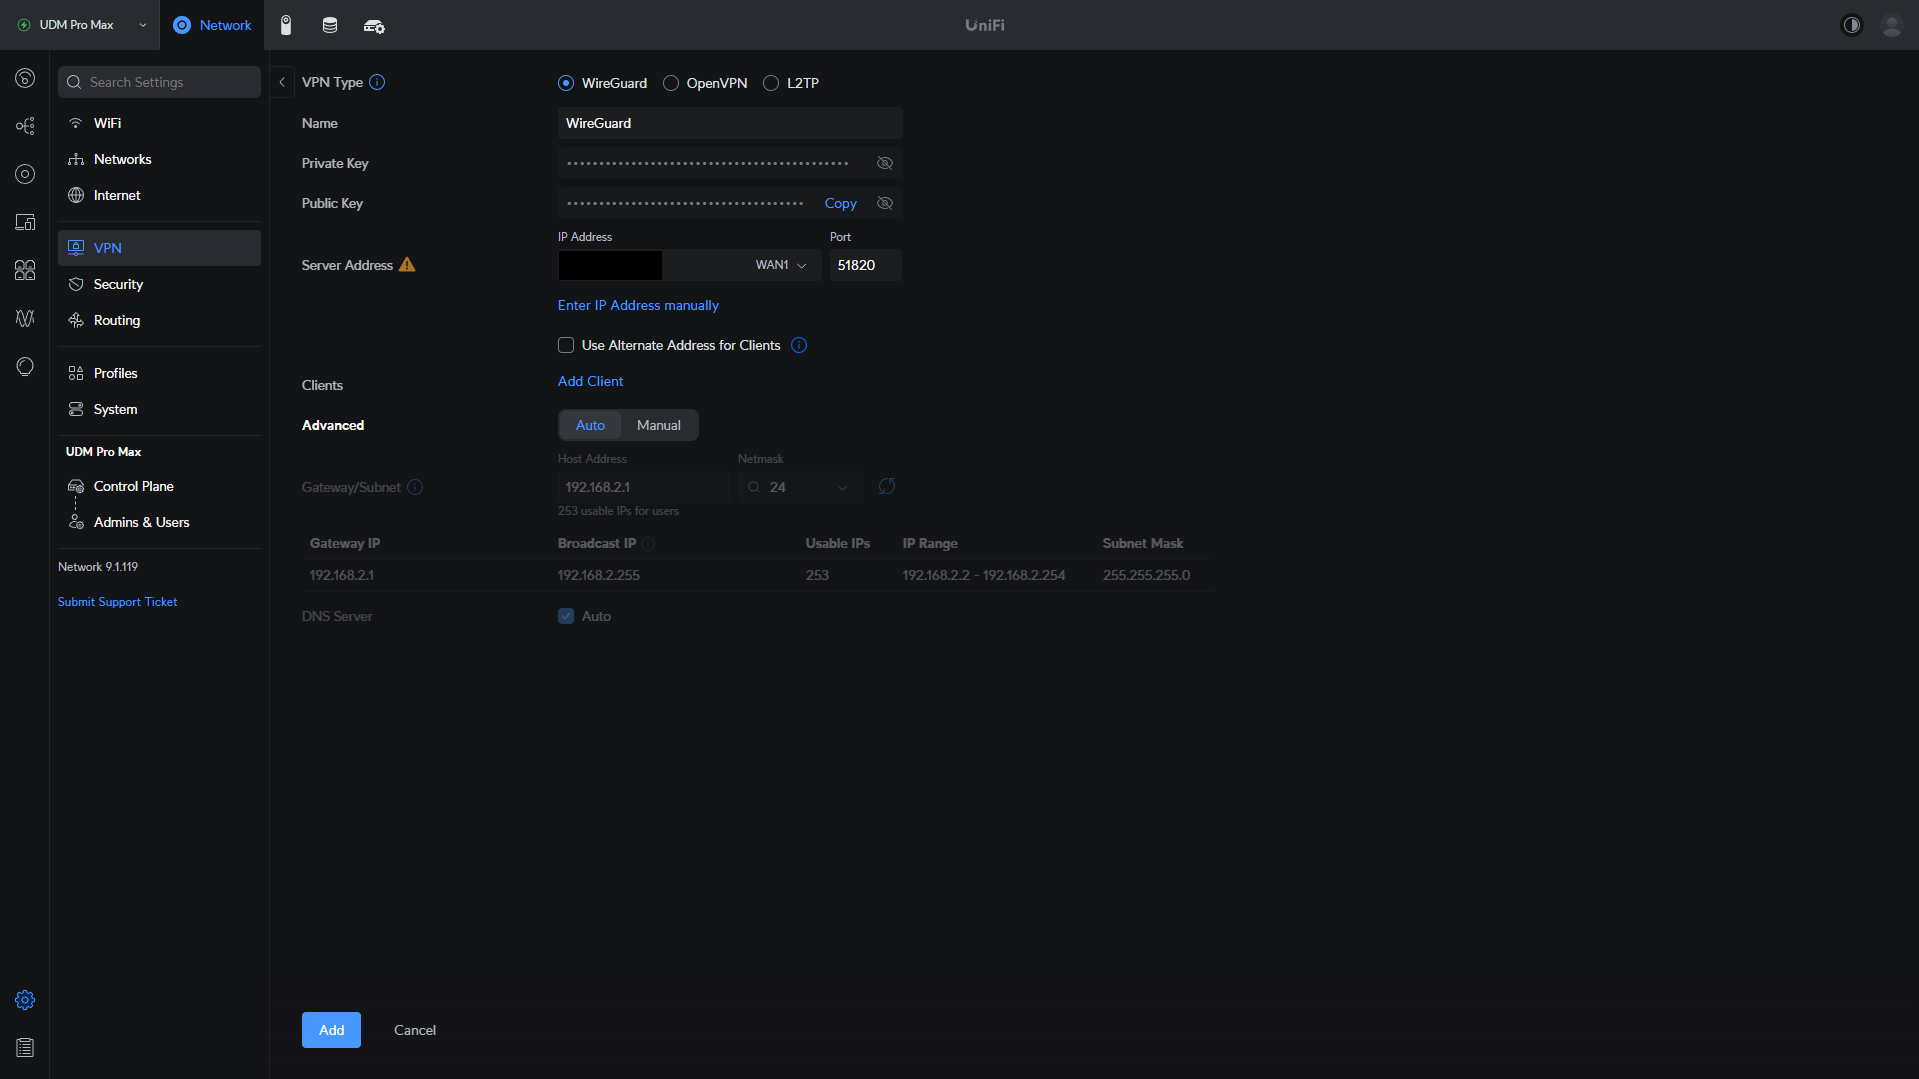Enable Use Alternate Address for Clients

(566, 345)
